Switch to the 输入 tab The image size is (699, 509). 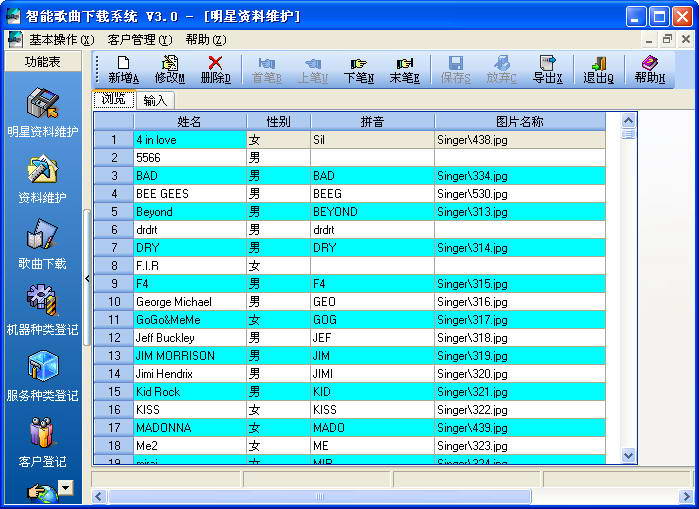coord(155,100)
